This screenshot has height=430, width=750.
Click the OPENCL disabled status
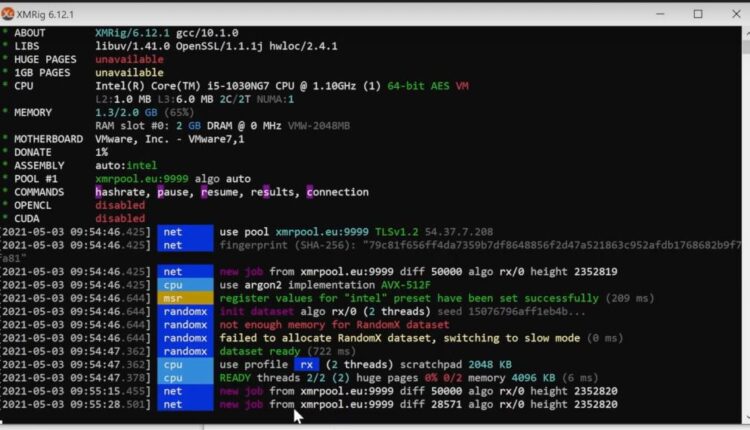tap(120, 205)
